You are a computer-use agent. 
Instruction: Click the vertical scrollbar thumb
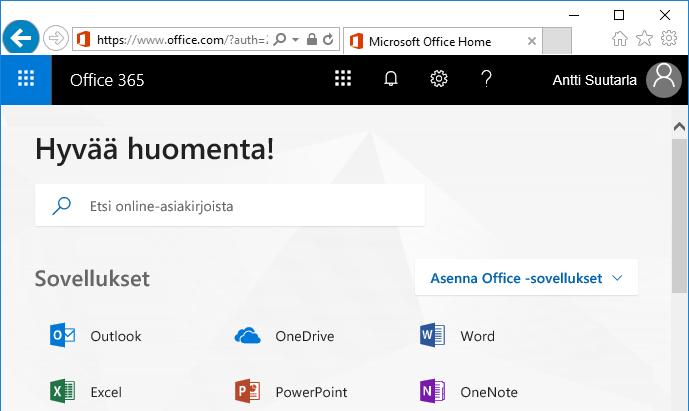[x=679, y=215]
